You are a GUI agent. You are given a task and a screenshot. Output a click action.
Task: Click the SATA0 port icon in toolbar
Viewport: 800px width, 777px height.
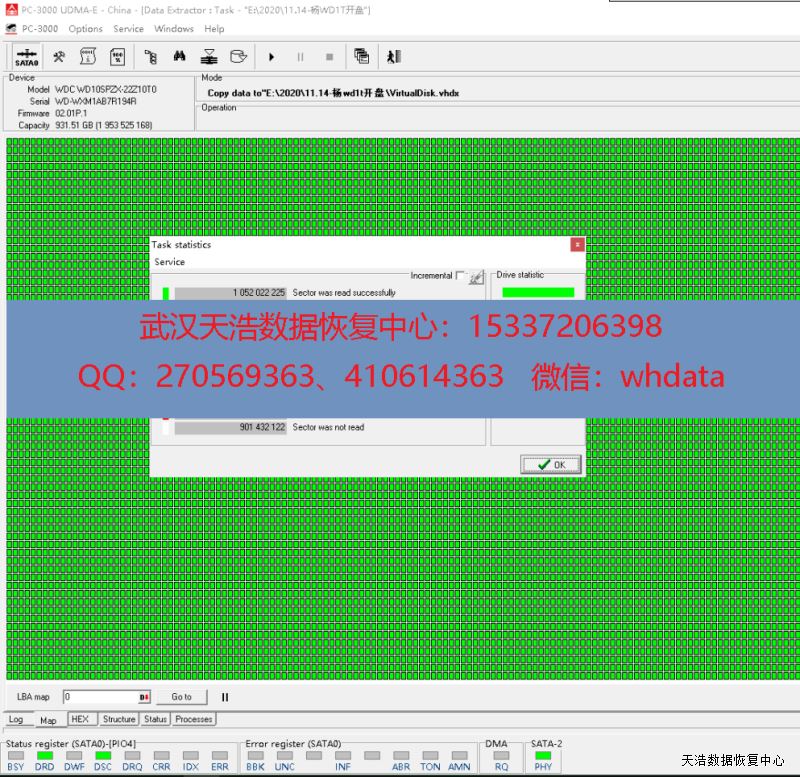tap(27, 57)
